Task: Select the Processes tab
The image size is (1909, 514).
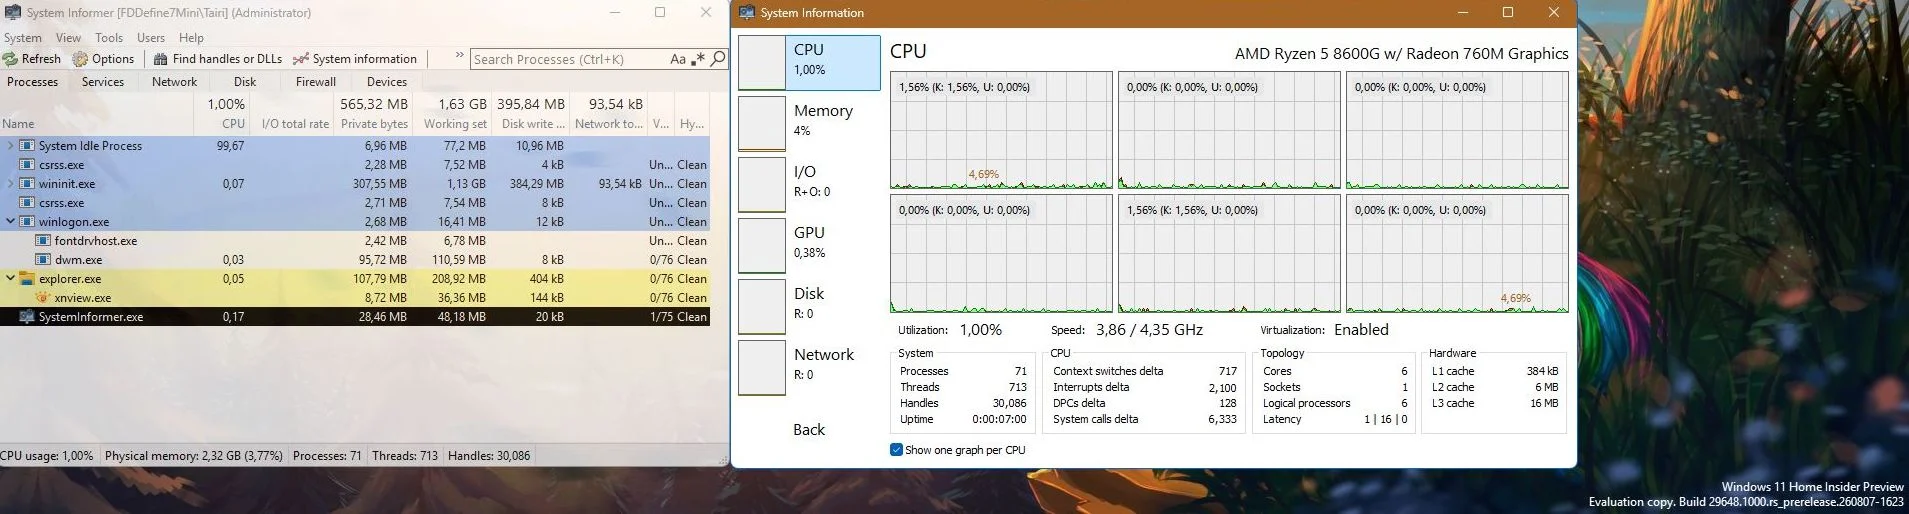Action: [x=32, y=82]
